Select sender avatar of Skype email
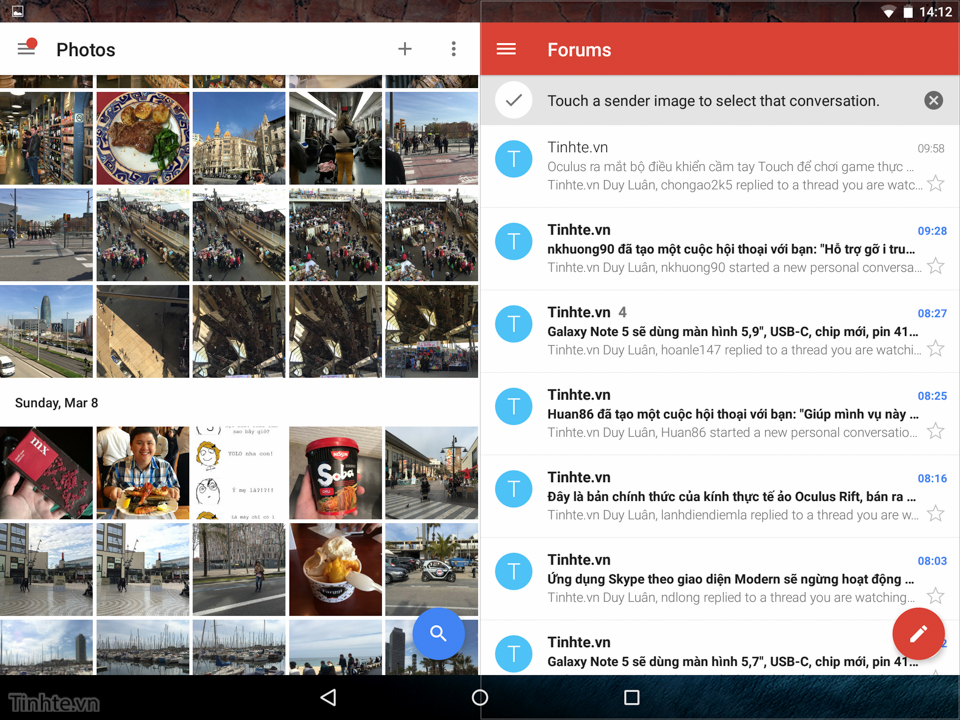Image resolution: width=960 pixels, height=720 pixels. (x=513, y=571)
